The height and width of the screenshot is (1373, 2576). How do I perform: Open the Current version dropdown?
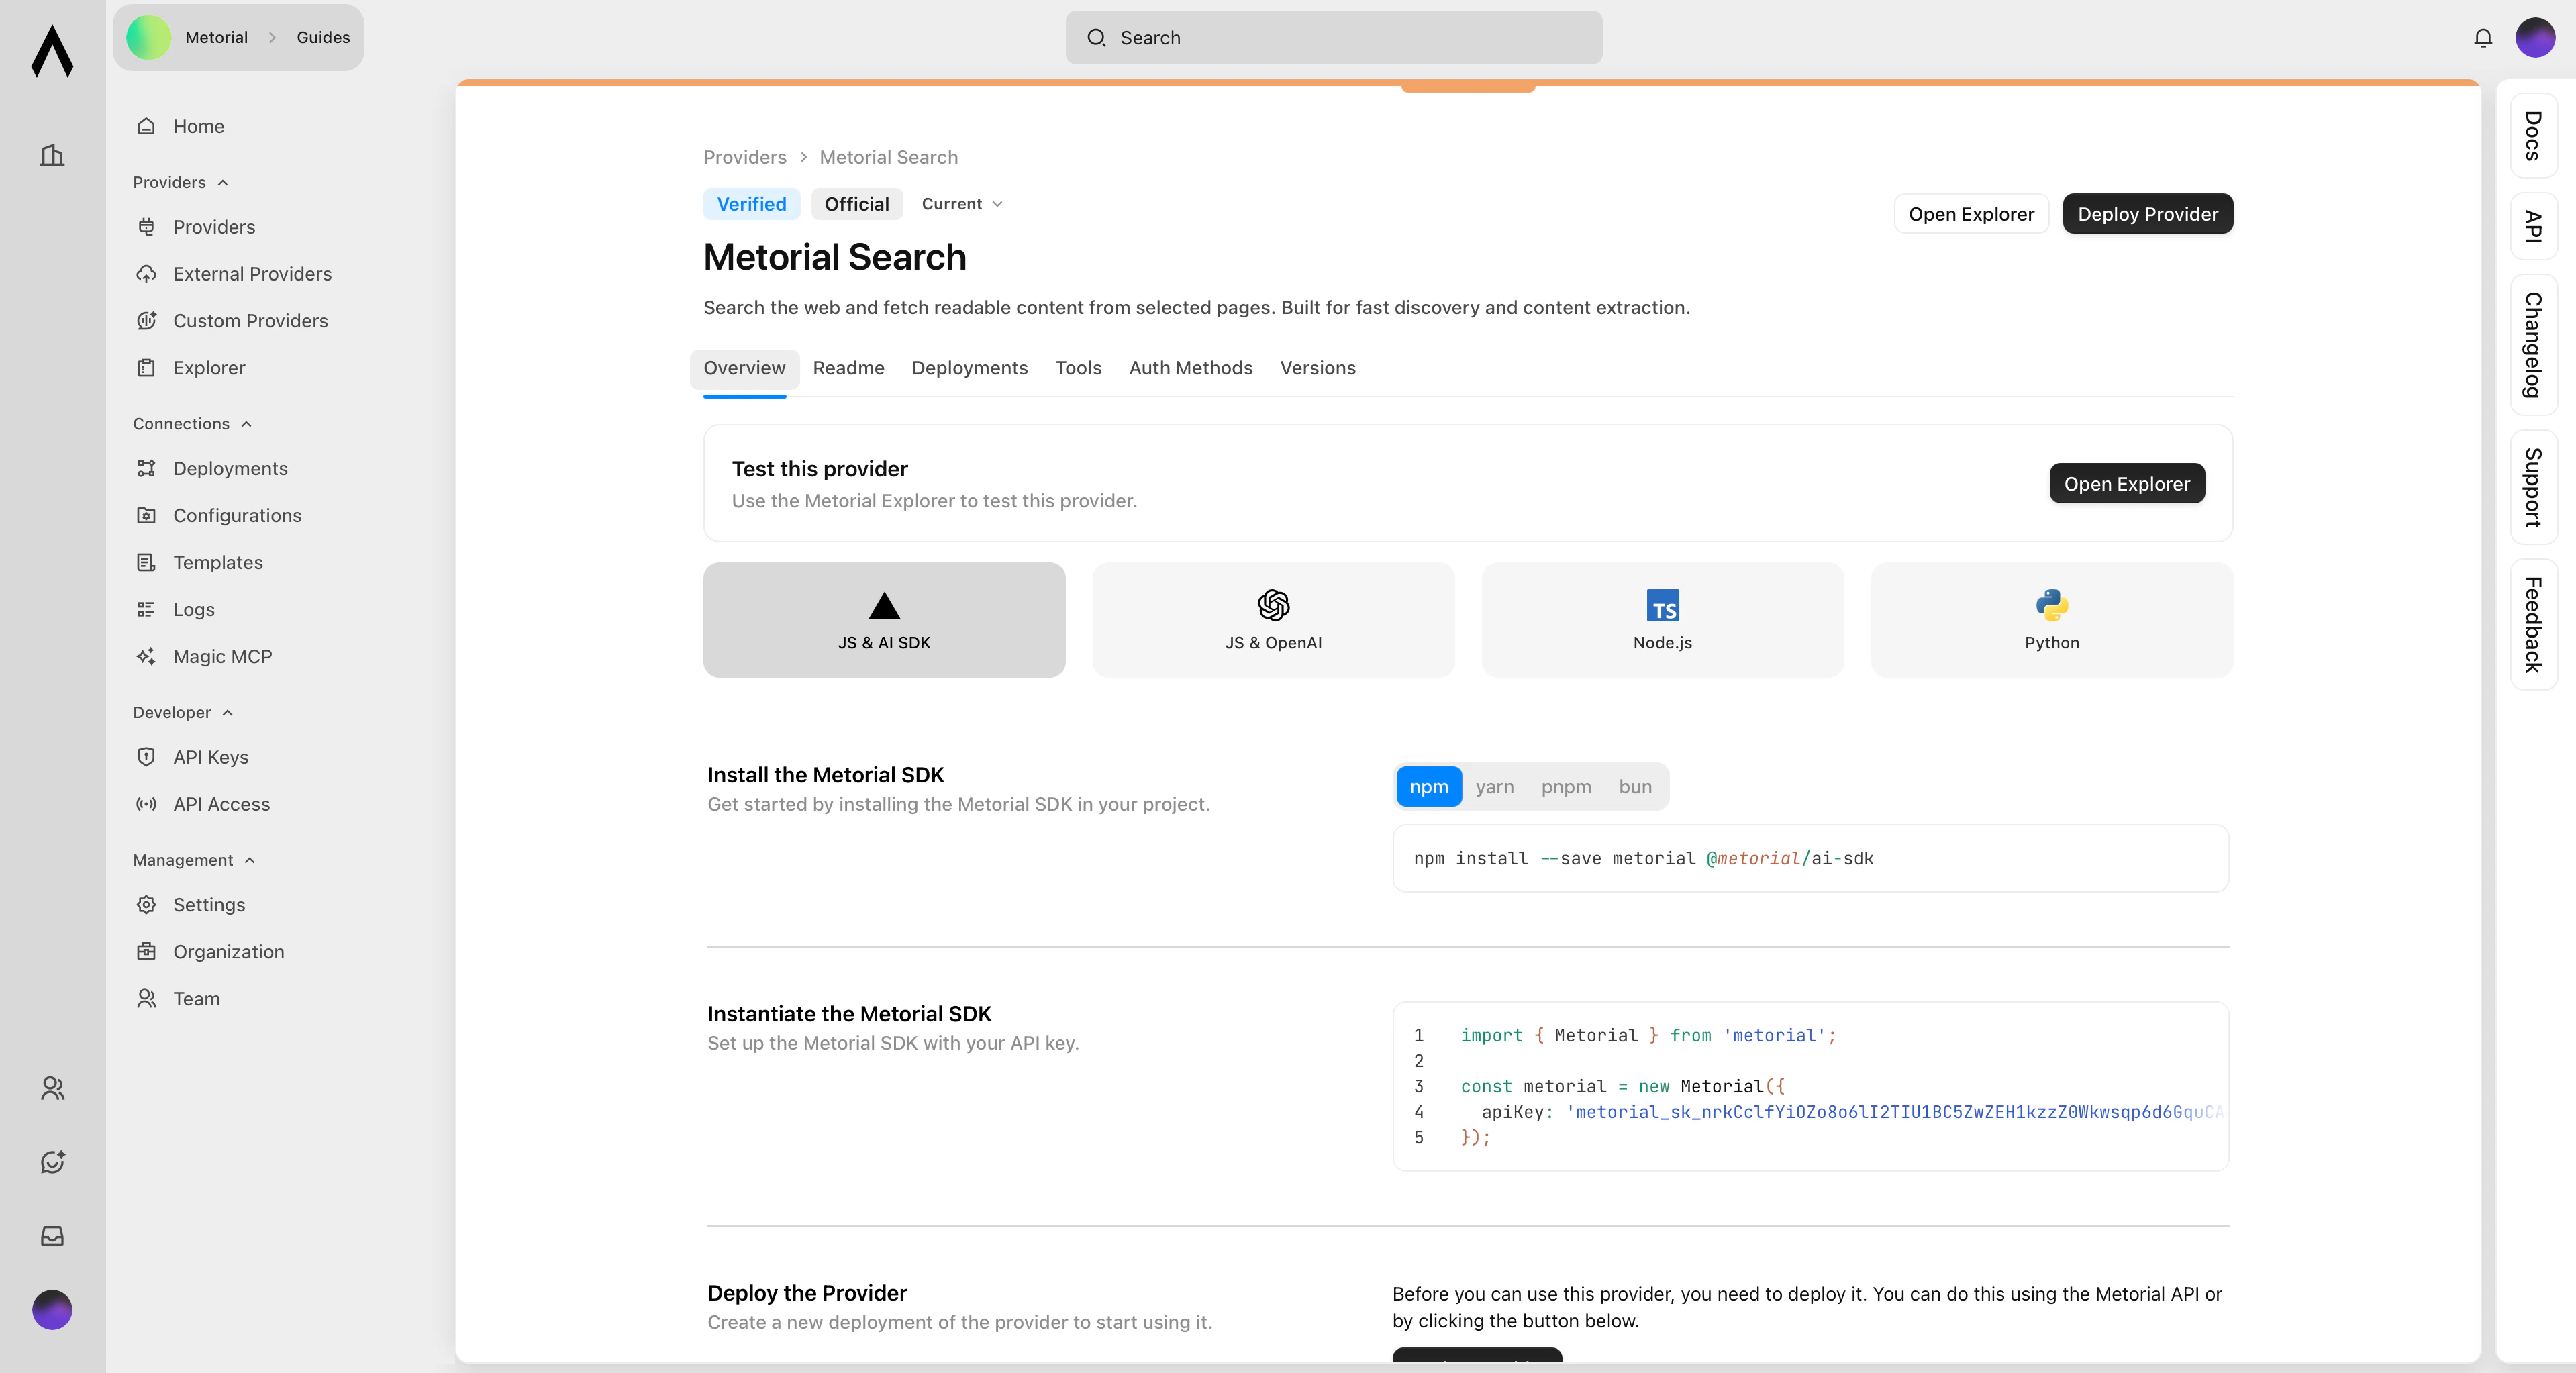(x=961, y=204)
